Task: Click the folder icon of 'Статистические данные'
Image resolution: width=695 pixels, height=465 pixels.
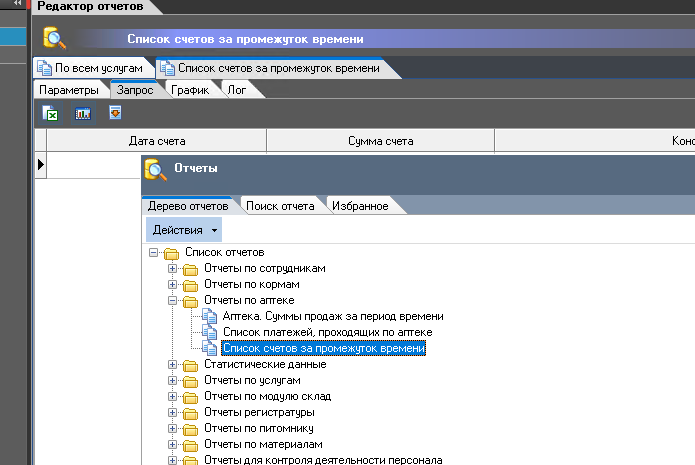Action: (190, 365)
